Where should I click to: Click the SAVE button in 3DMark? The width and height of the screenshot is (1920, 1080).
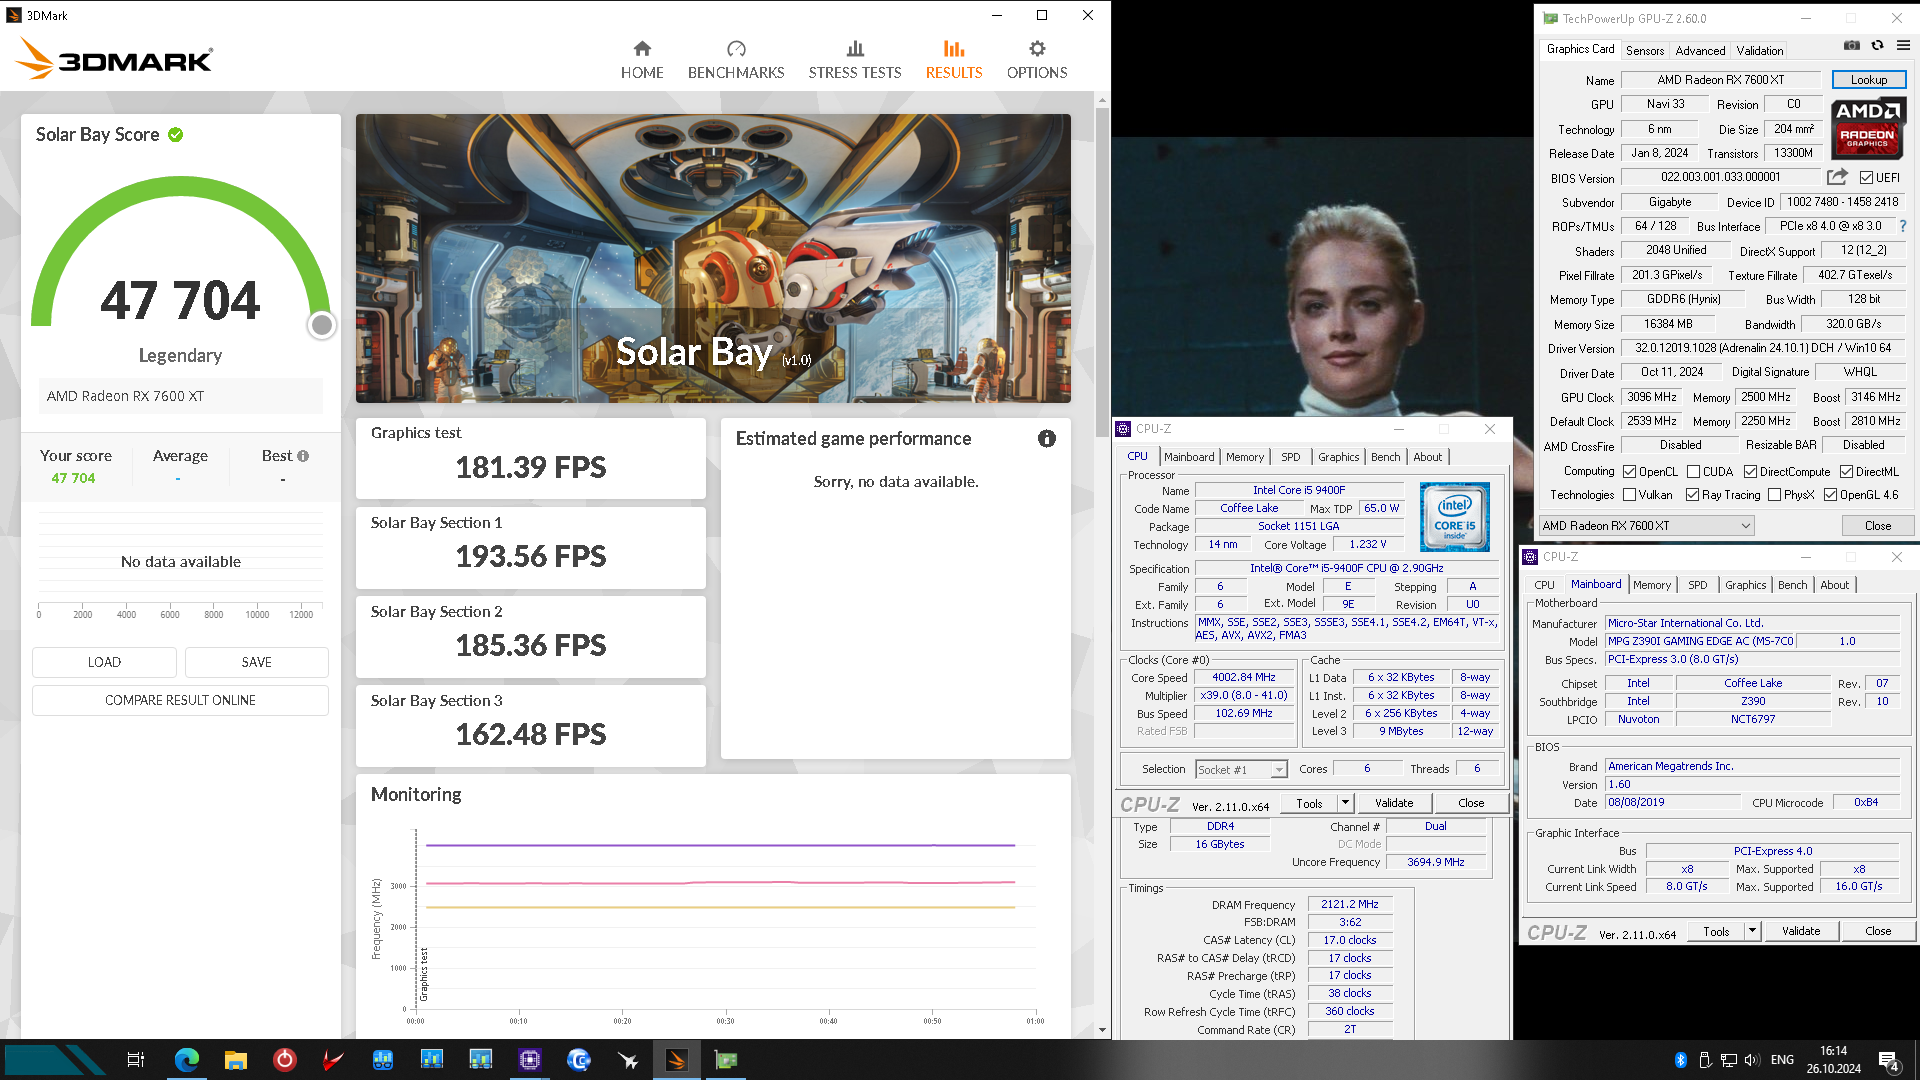coord(256,662)
